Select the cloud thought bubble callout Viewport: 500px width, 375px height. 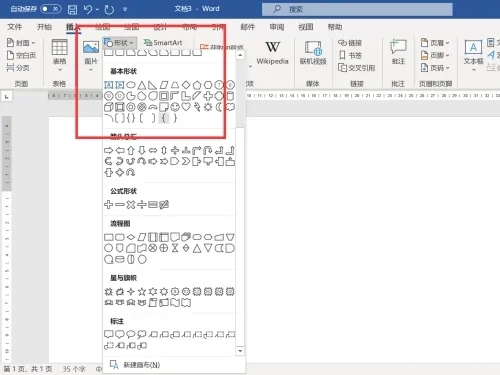(x=142, y=334)
